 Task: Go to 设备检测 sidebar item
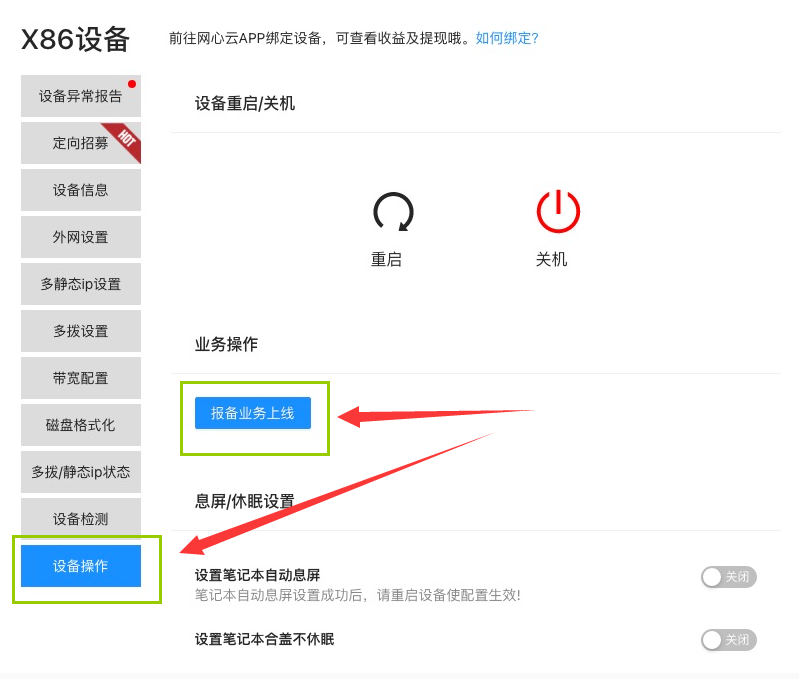coord(81,519)
